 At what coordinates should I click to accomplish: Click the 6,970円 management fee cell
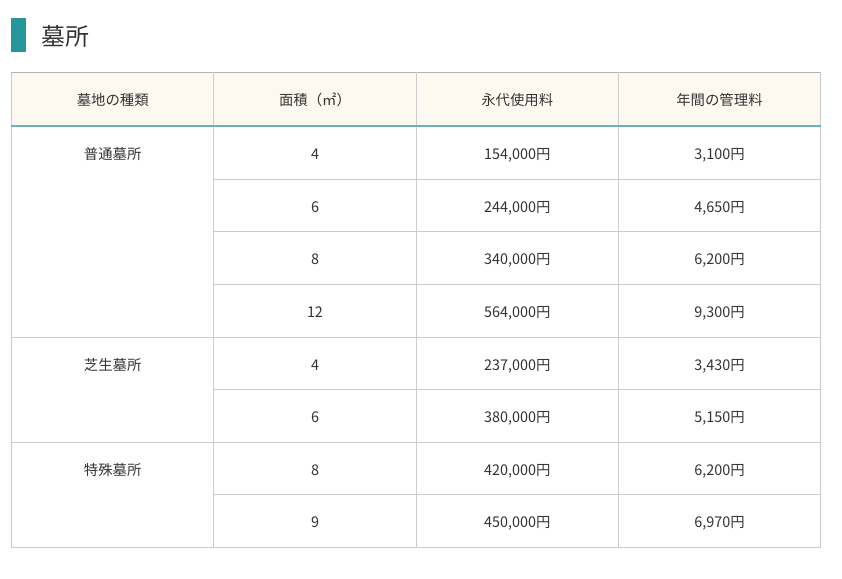tap(720, 522)
